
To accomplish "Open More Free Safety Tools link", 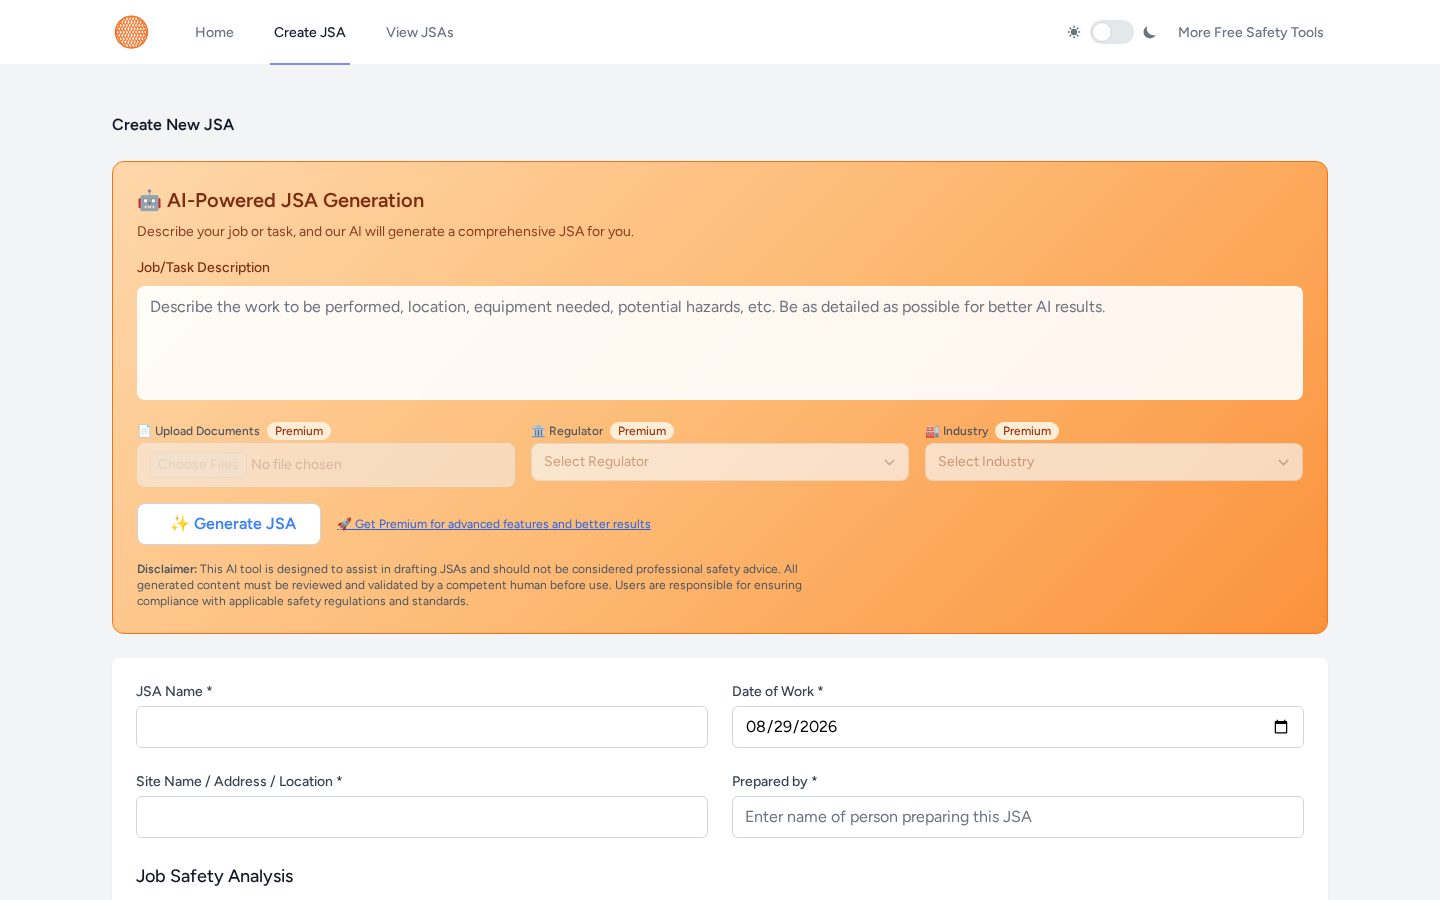I will (1250, 32).
